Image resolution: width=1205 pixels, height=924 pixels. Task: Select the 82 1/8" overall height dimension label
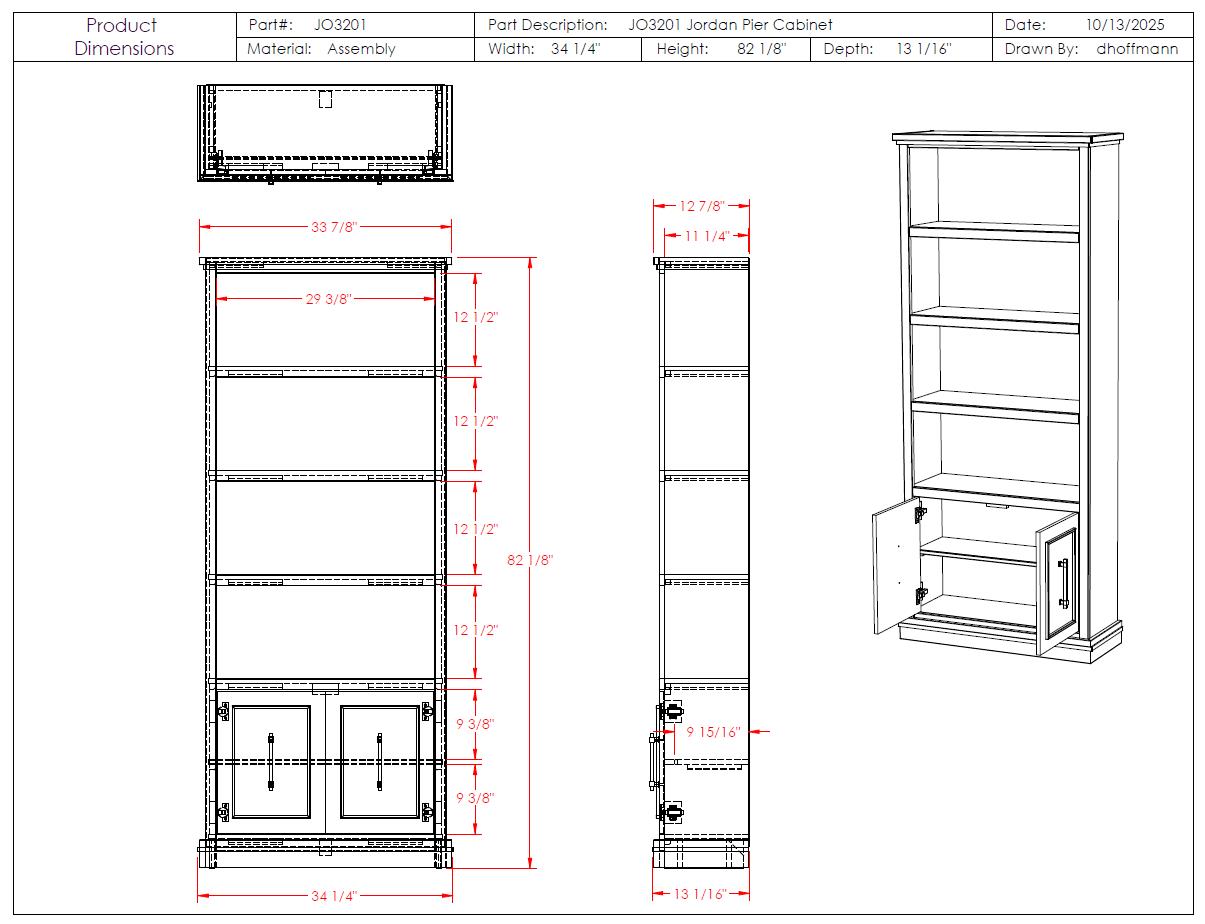click(x=530, y=561)
